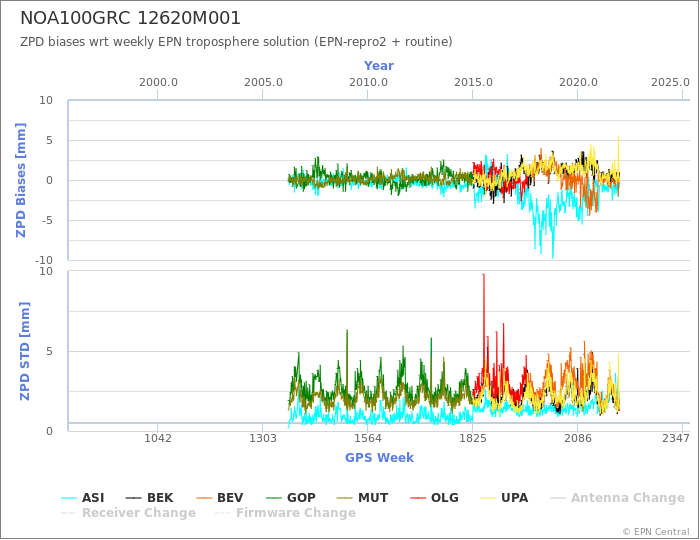Screen dimensions: 700x540
Task: Click the 2025.0 year tick label
Action: (670, 83)
